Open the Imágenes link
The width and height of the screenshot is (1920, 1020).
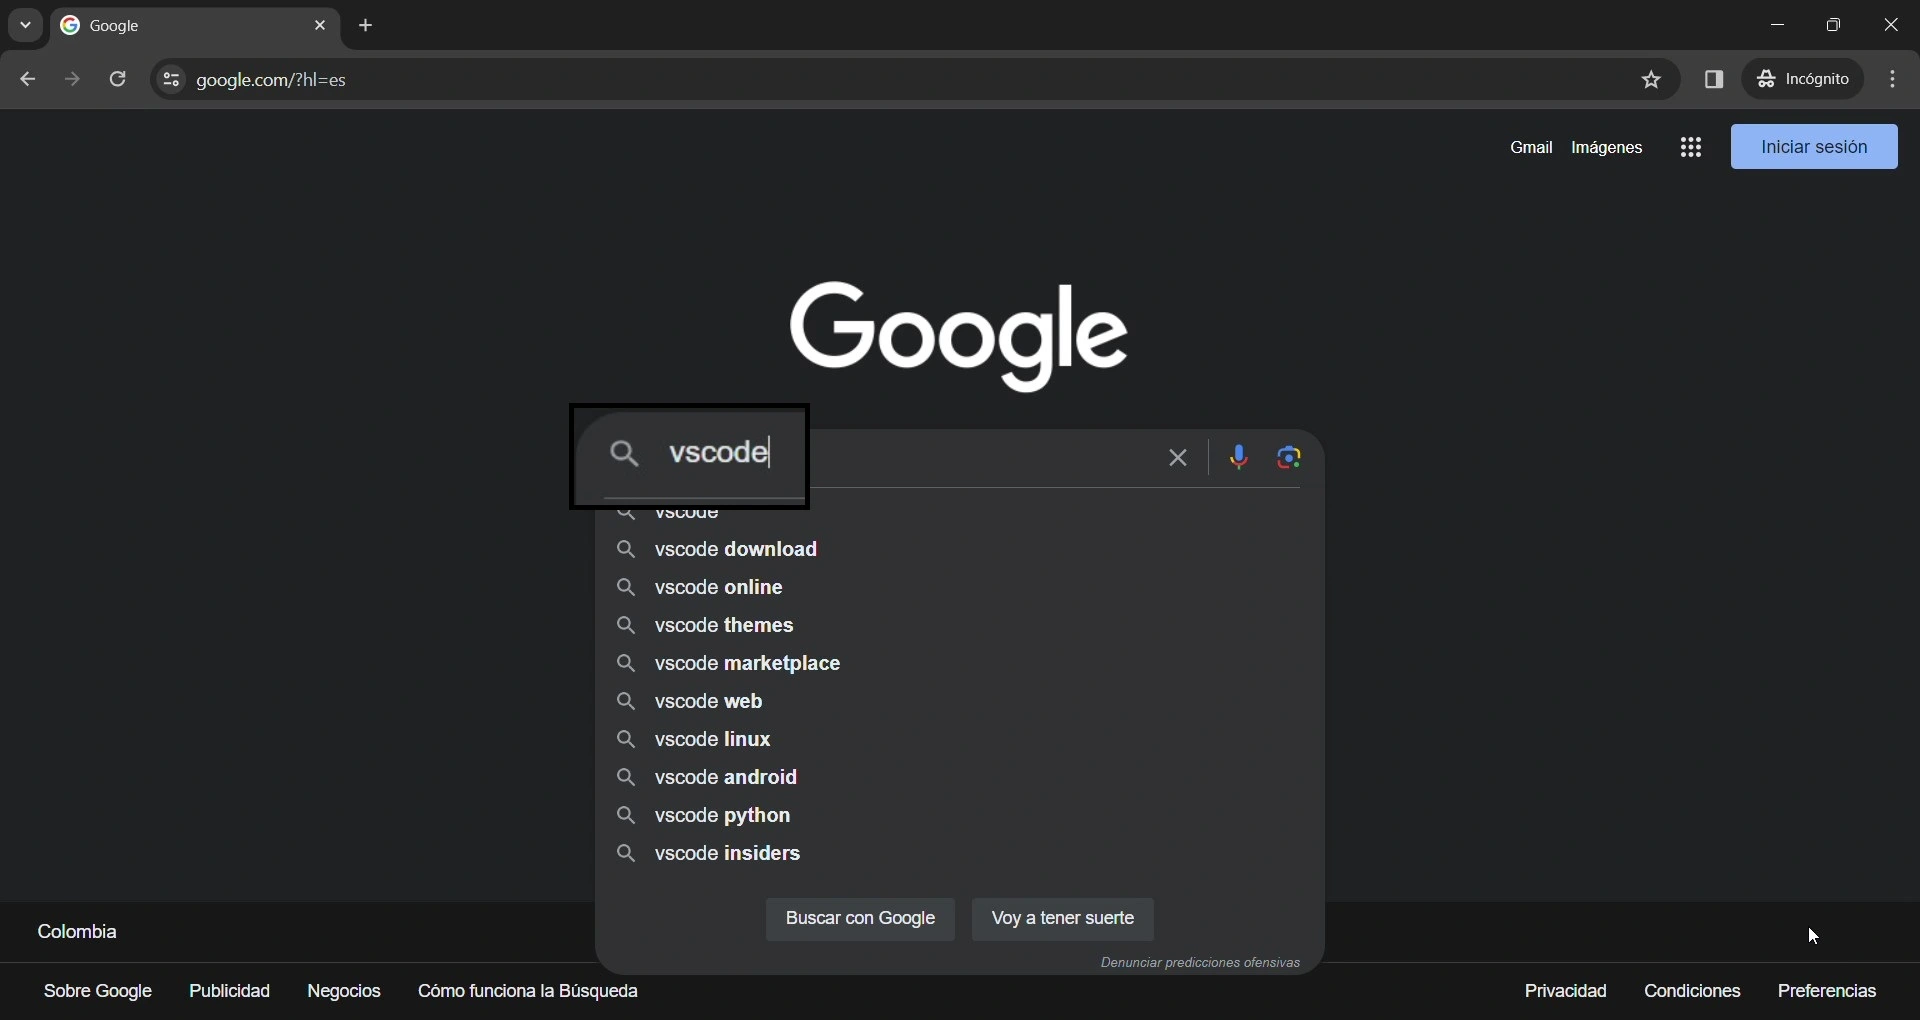pos(1608,148)
